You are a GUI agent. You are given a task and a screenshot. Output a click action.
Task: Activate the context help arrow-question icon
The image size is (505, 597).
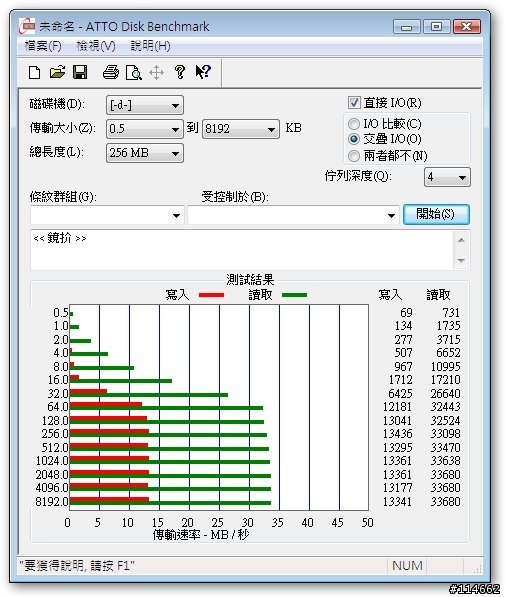(x=203, y=72)
